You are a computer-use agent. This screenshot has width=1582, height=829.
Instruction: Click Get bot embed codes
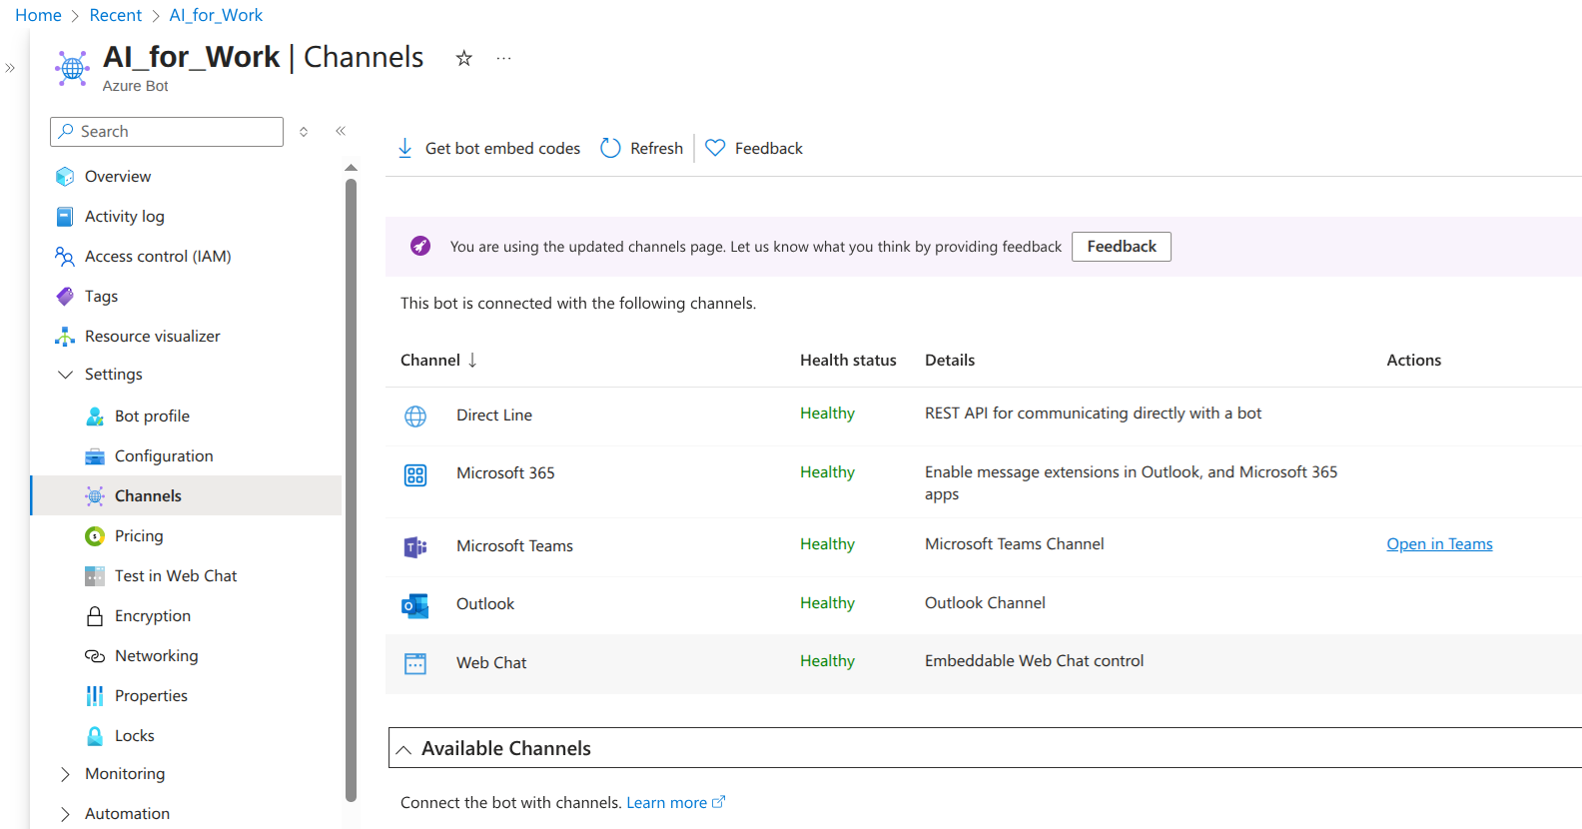(x=488, y=148)
